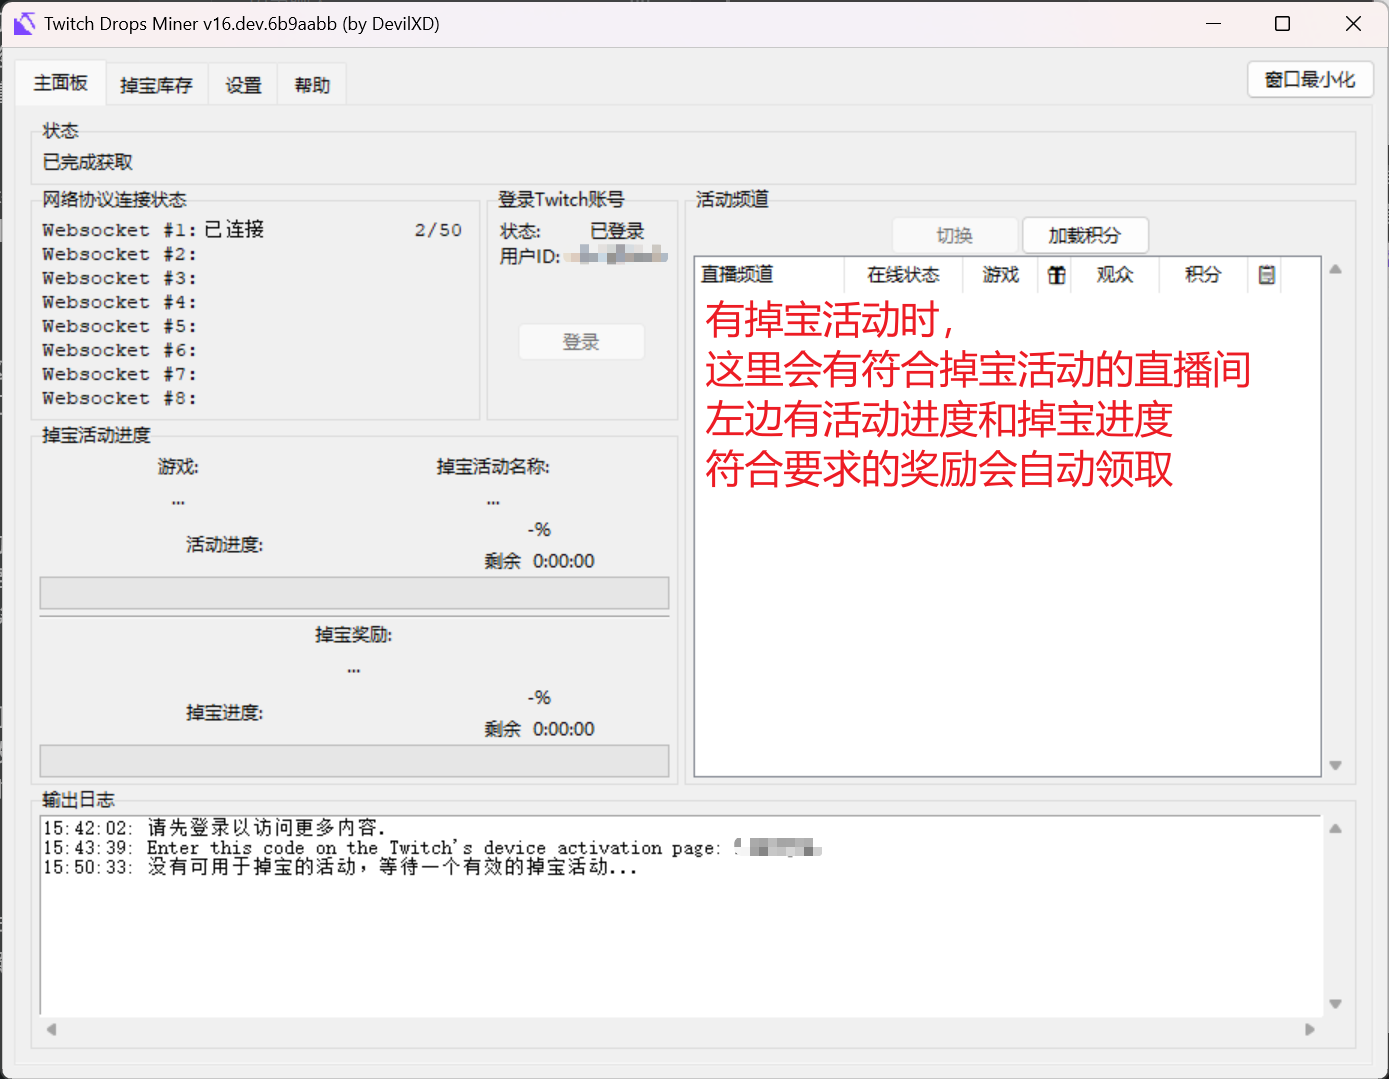Open the 帮助 tab

click(x=312, y=85)
